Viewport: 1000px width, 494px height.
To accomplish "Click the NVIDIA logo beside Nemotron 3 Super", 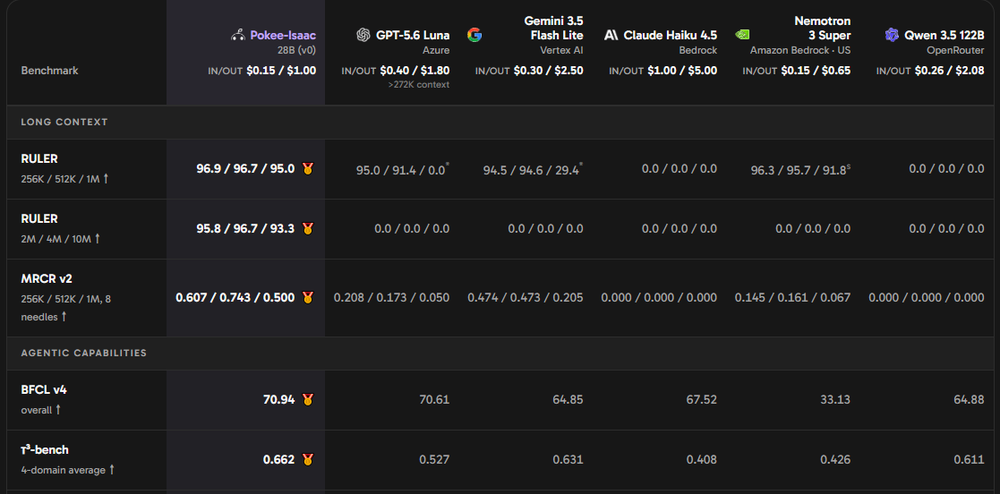I will (742, 35).
